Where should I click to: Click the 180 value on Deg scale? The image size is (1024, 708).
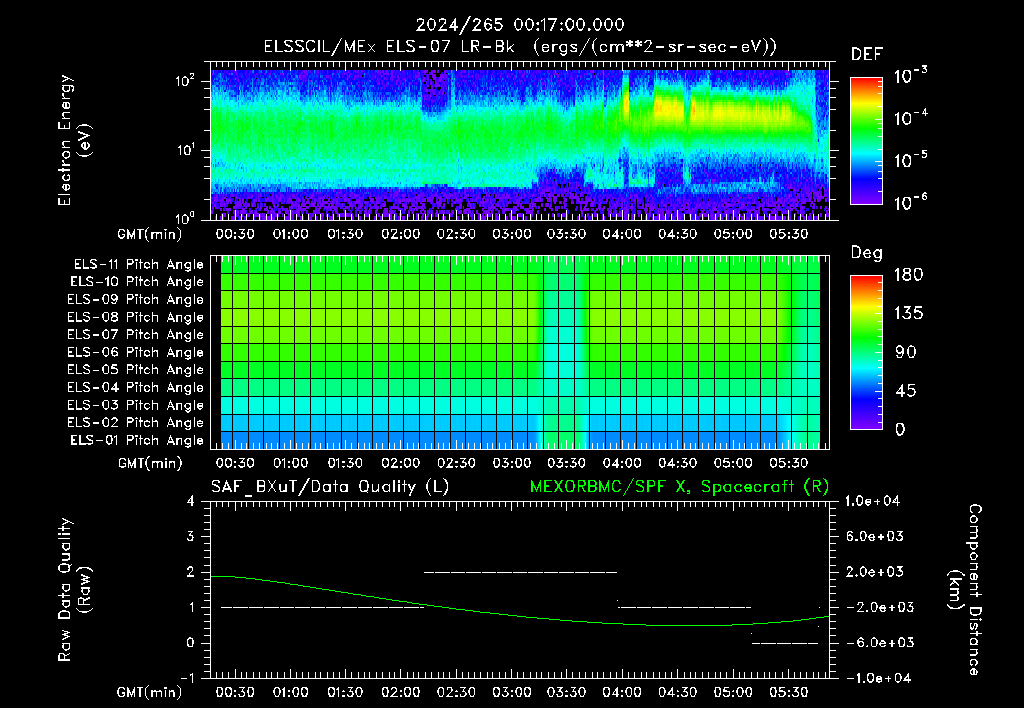point(908,275)
